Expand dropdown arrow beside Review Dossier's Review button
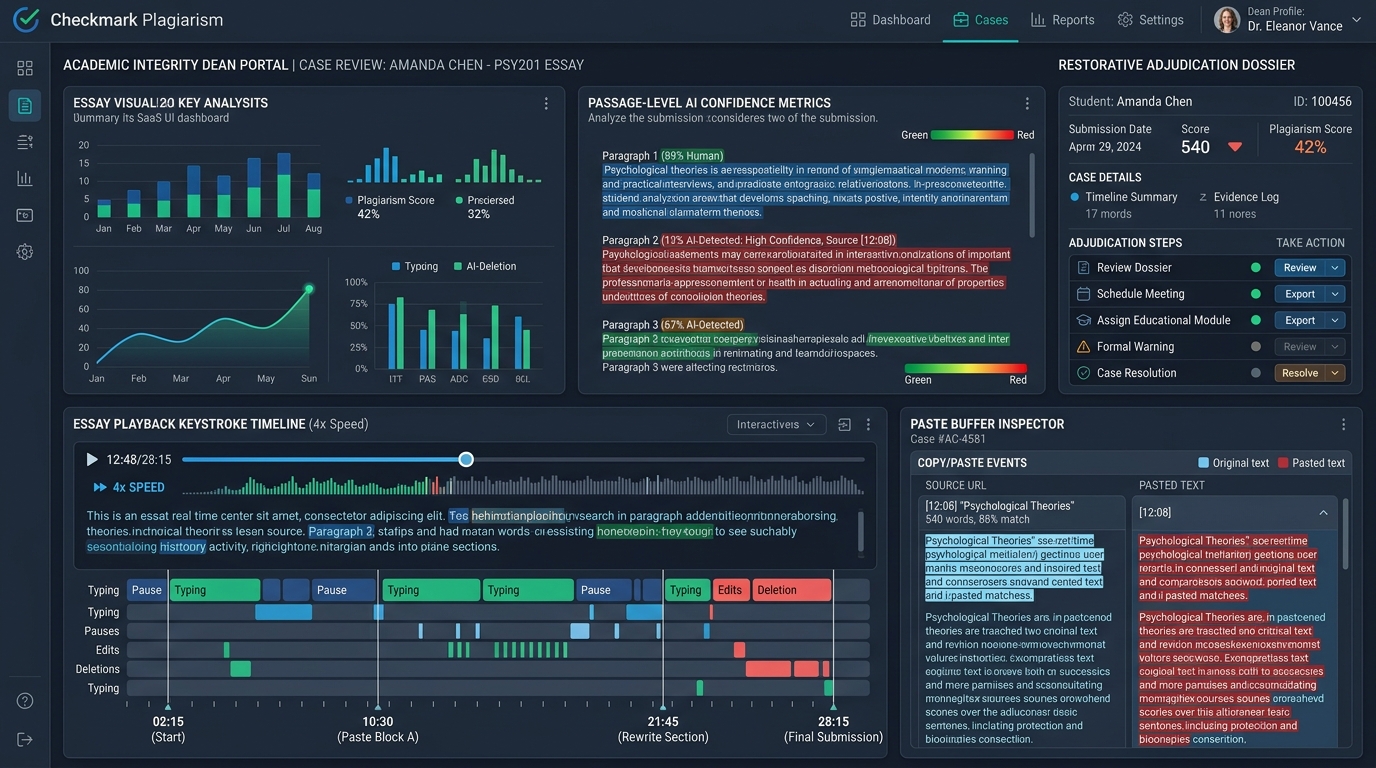The width and height of the screenshot is (1376, 768). (1335, 268)
